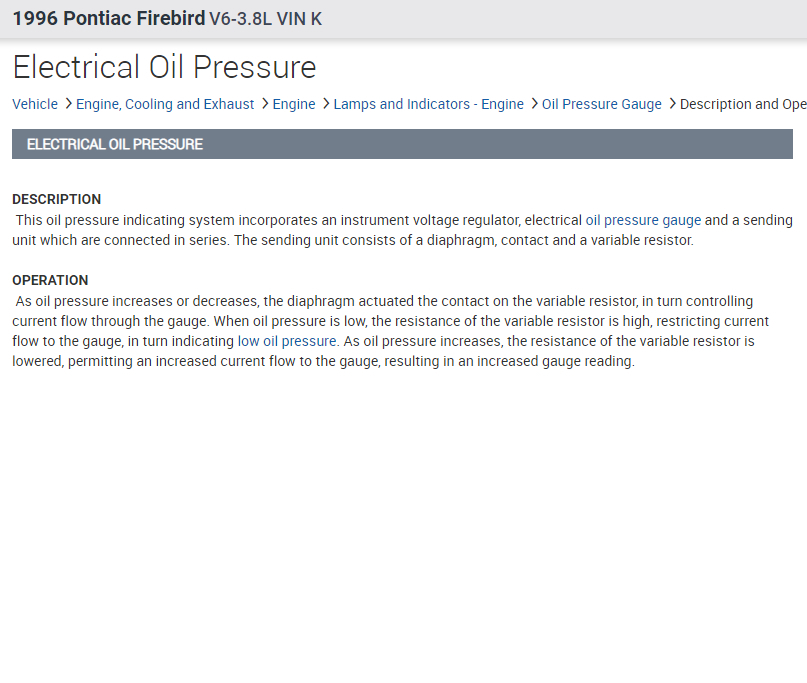Image resolution: width=807 pixels, height=683 pixels.
Task: Click the chevron before Description and Operation
Action: point(672,104)
